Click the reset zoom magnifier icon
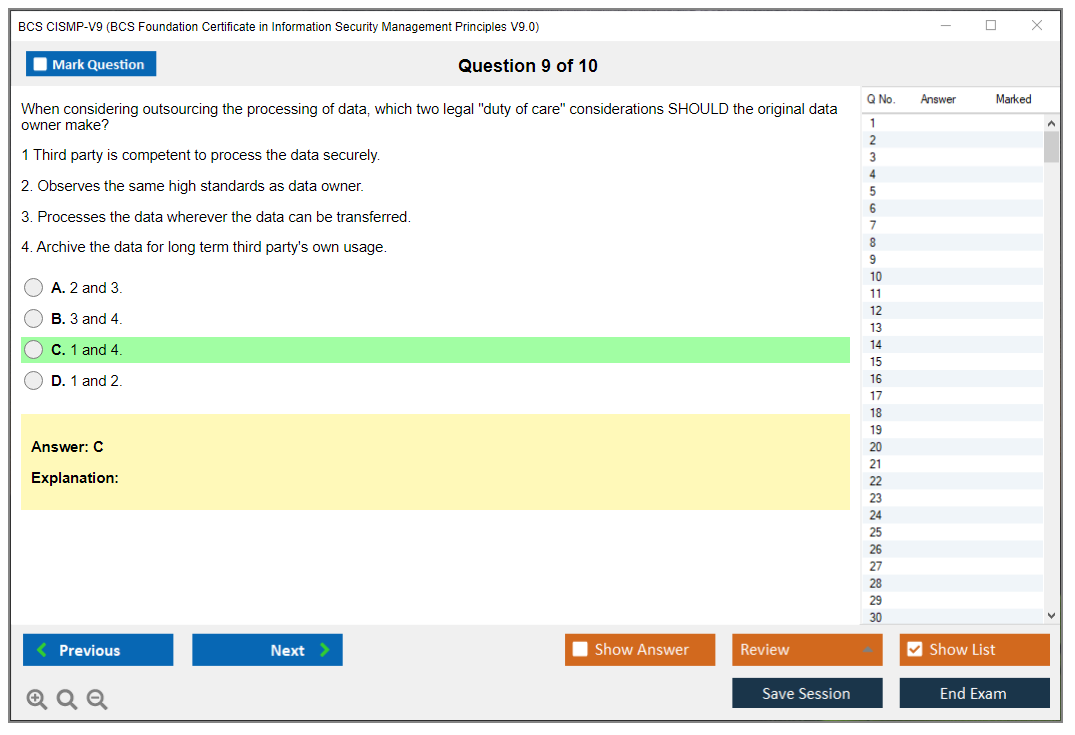Screen dimensions: 1075x735 click(x=67, y=700)
